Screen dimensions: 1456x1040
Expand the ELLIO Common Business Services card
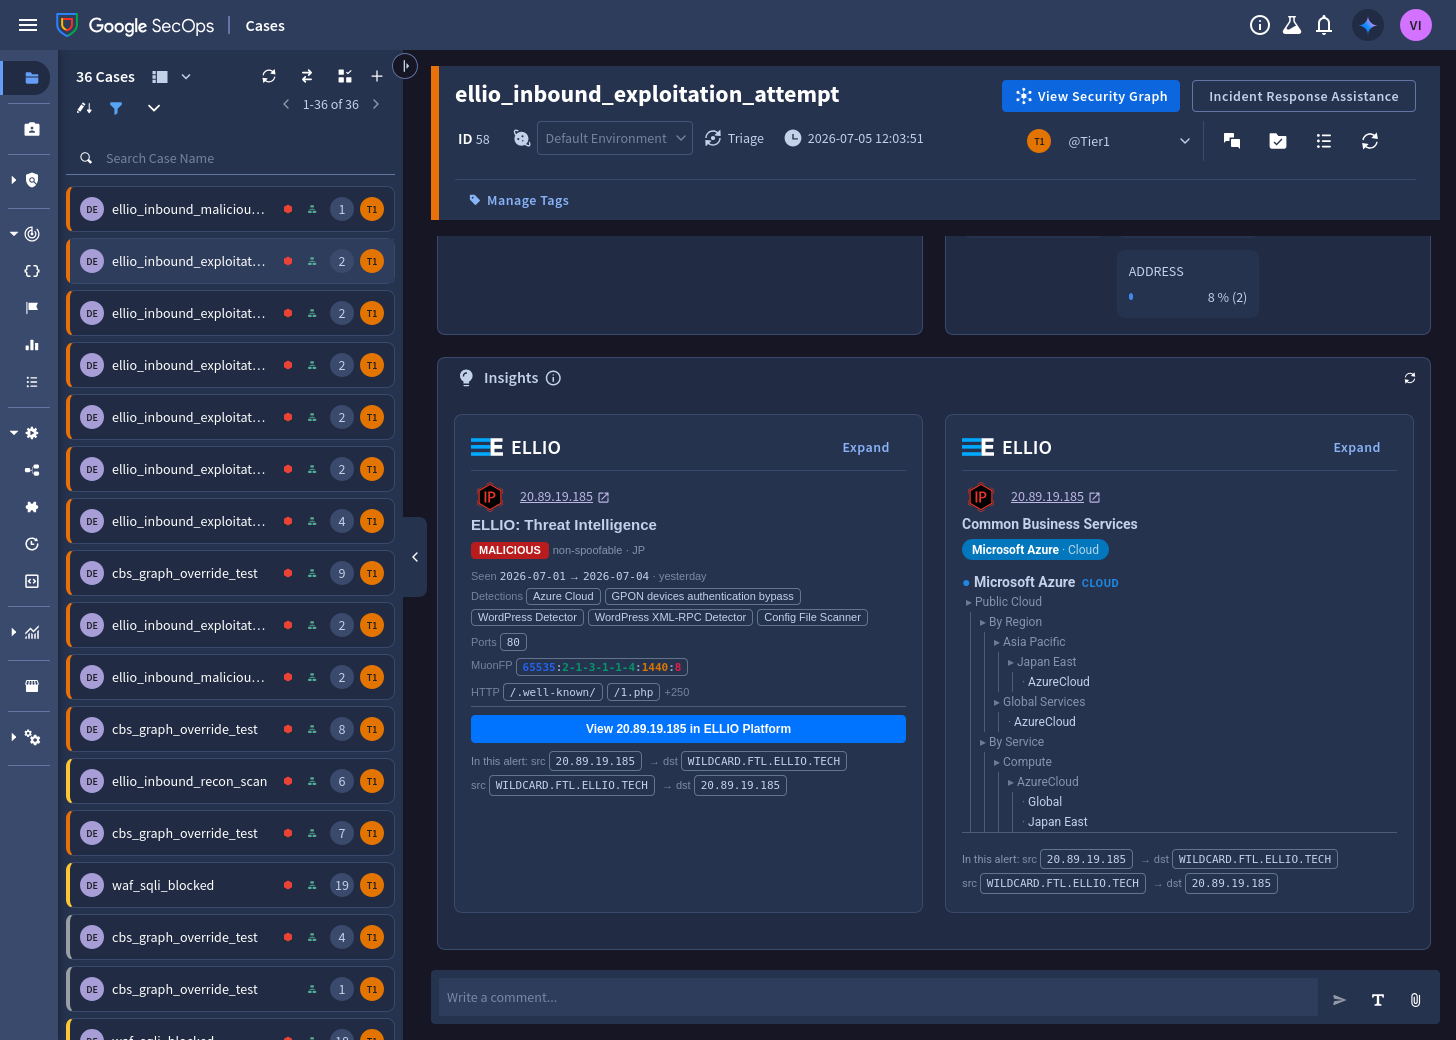(1357, 447)
